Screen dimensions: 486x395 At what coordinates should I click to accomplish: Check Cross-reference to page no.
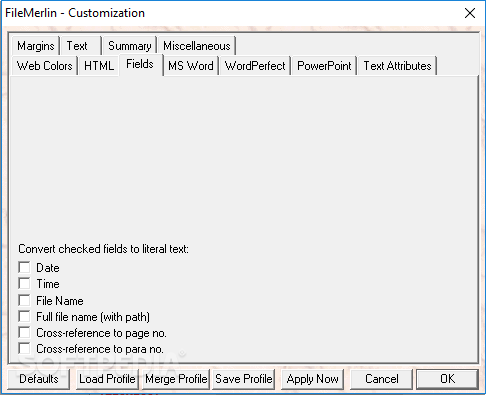pos(24,333)
